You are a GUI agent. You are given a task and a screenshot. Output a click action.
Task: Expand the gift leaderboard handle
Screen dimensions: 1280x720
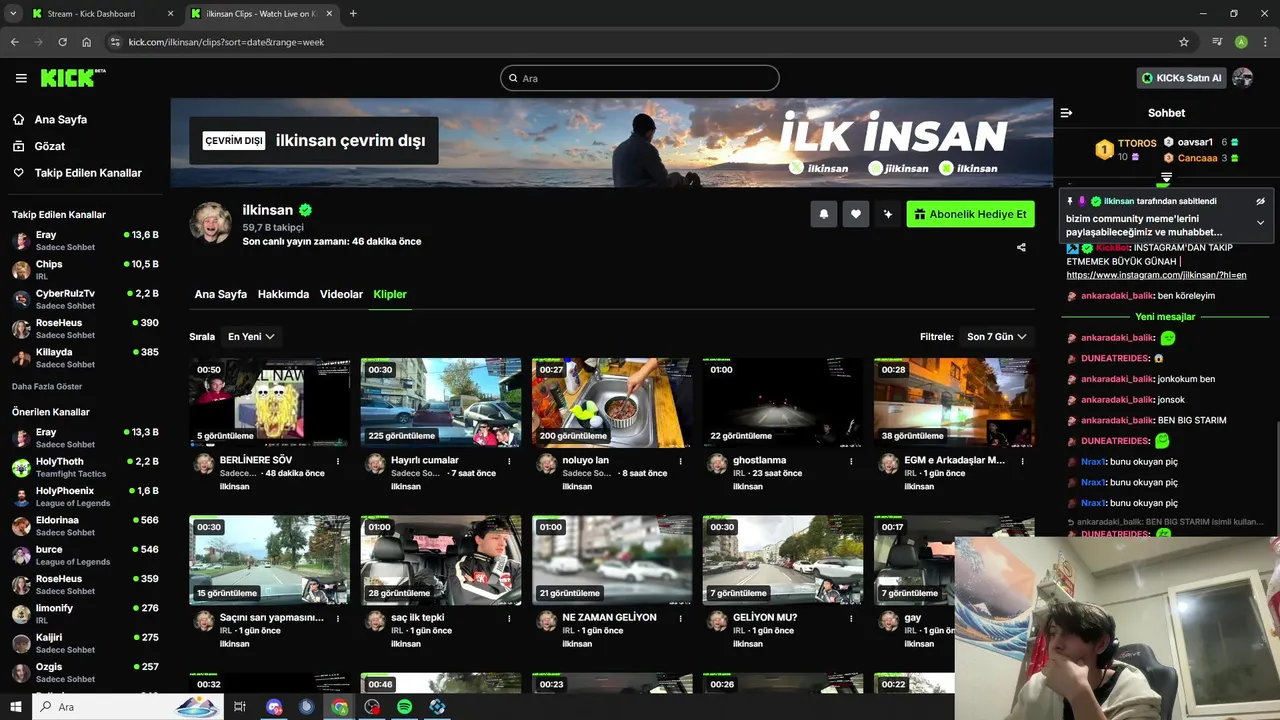click(1165, 177)
